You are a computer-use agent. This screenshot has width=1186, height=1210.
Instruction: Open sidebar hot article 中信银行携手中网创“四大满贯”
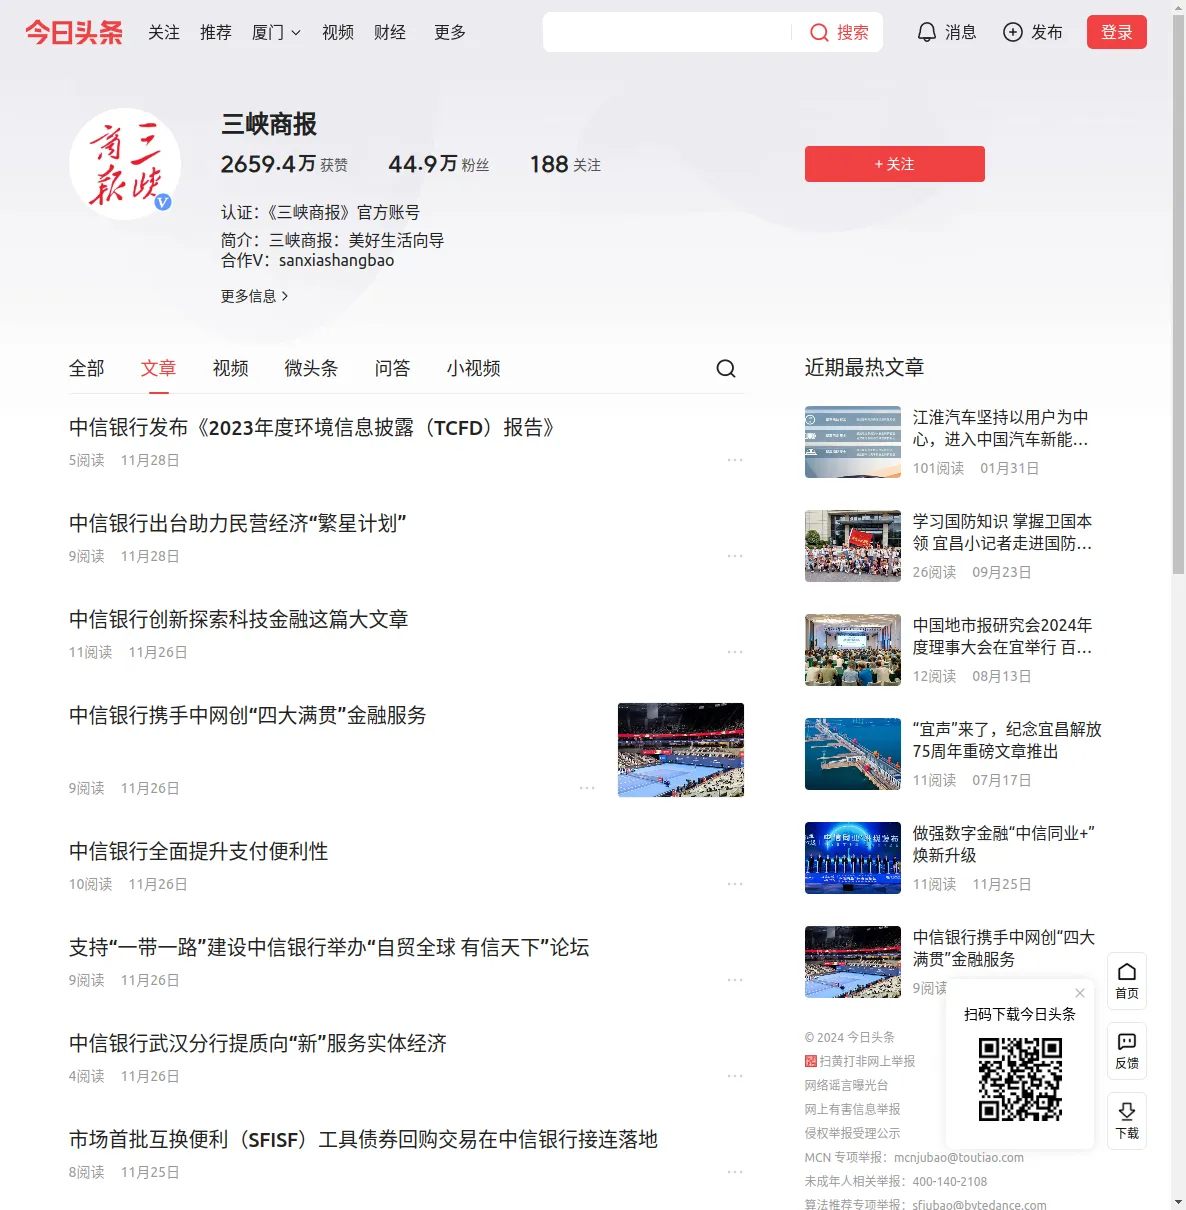(x=1004, y=948)
